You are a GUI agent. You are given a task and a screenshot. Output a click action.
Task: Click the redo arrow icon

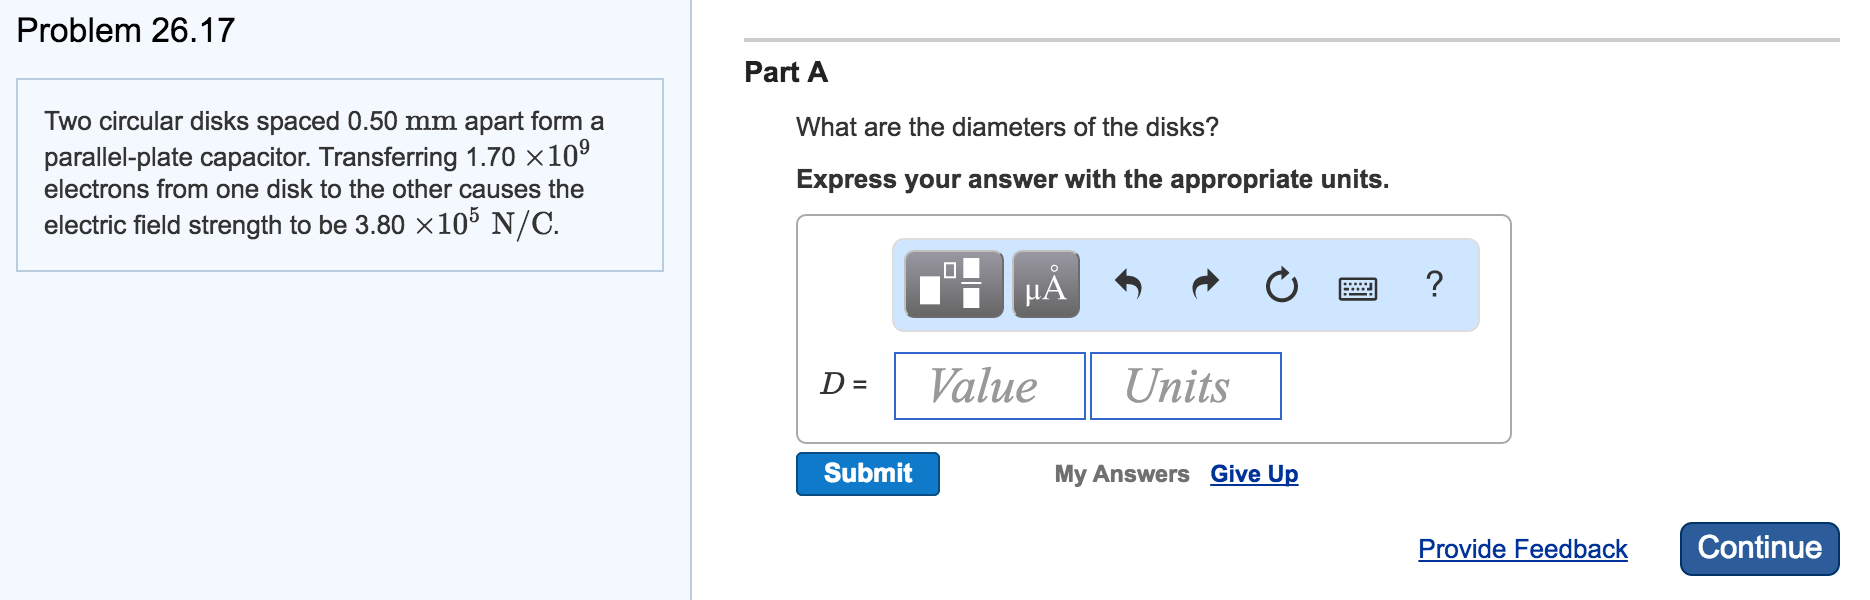(x=1206, y=285)
